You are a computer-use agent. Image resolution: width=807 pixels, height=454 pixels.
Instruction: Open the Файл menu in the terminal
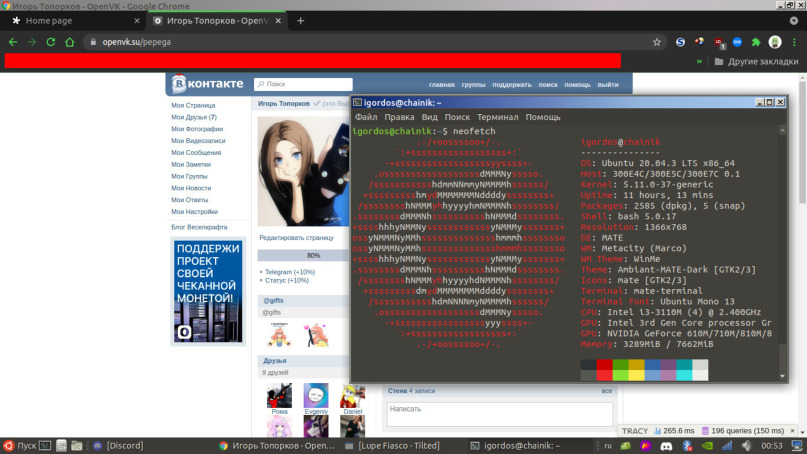point(365,117)
